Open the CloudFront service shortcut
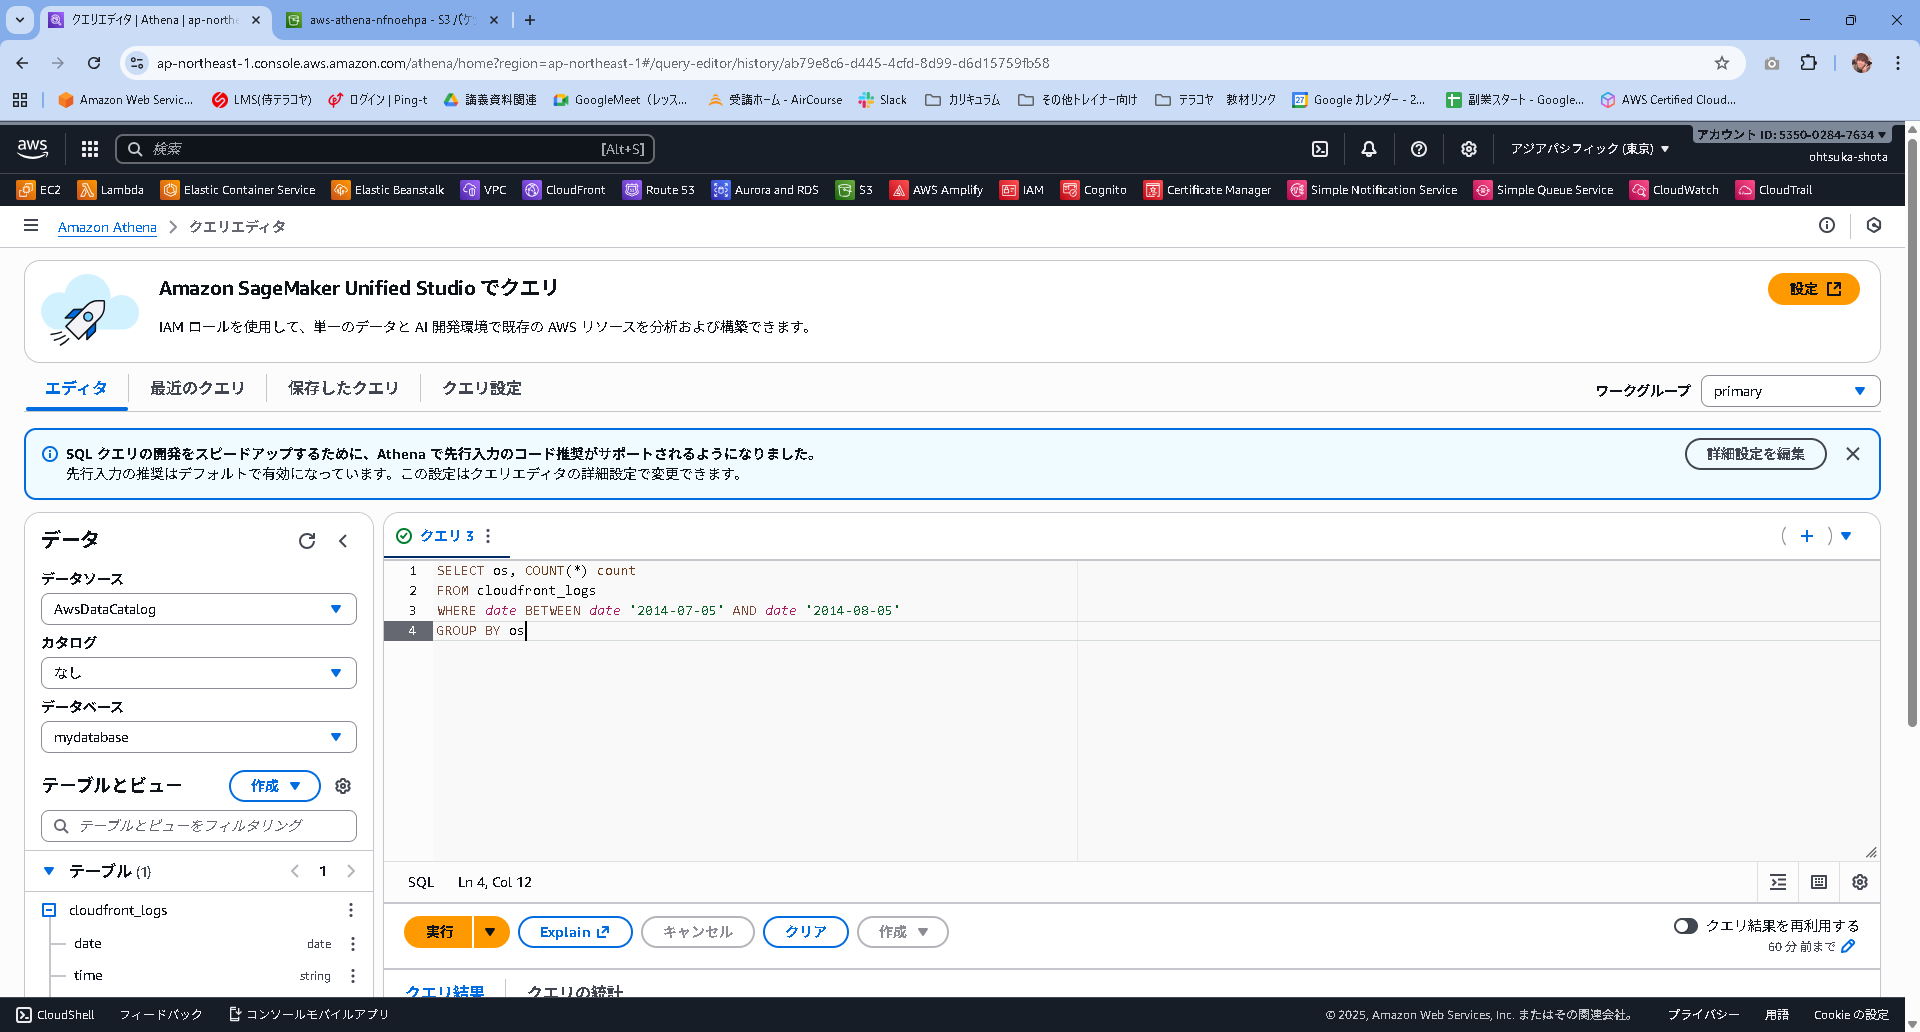The width and height of the screenshot is (1920, 1032). click(x=564, y=190)
